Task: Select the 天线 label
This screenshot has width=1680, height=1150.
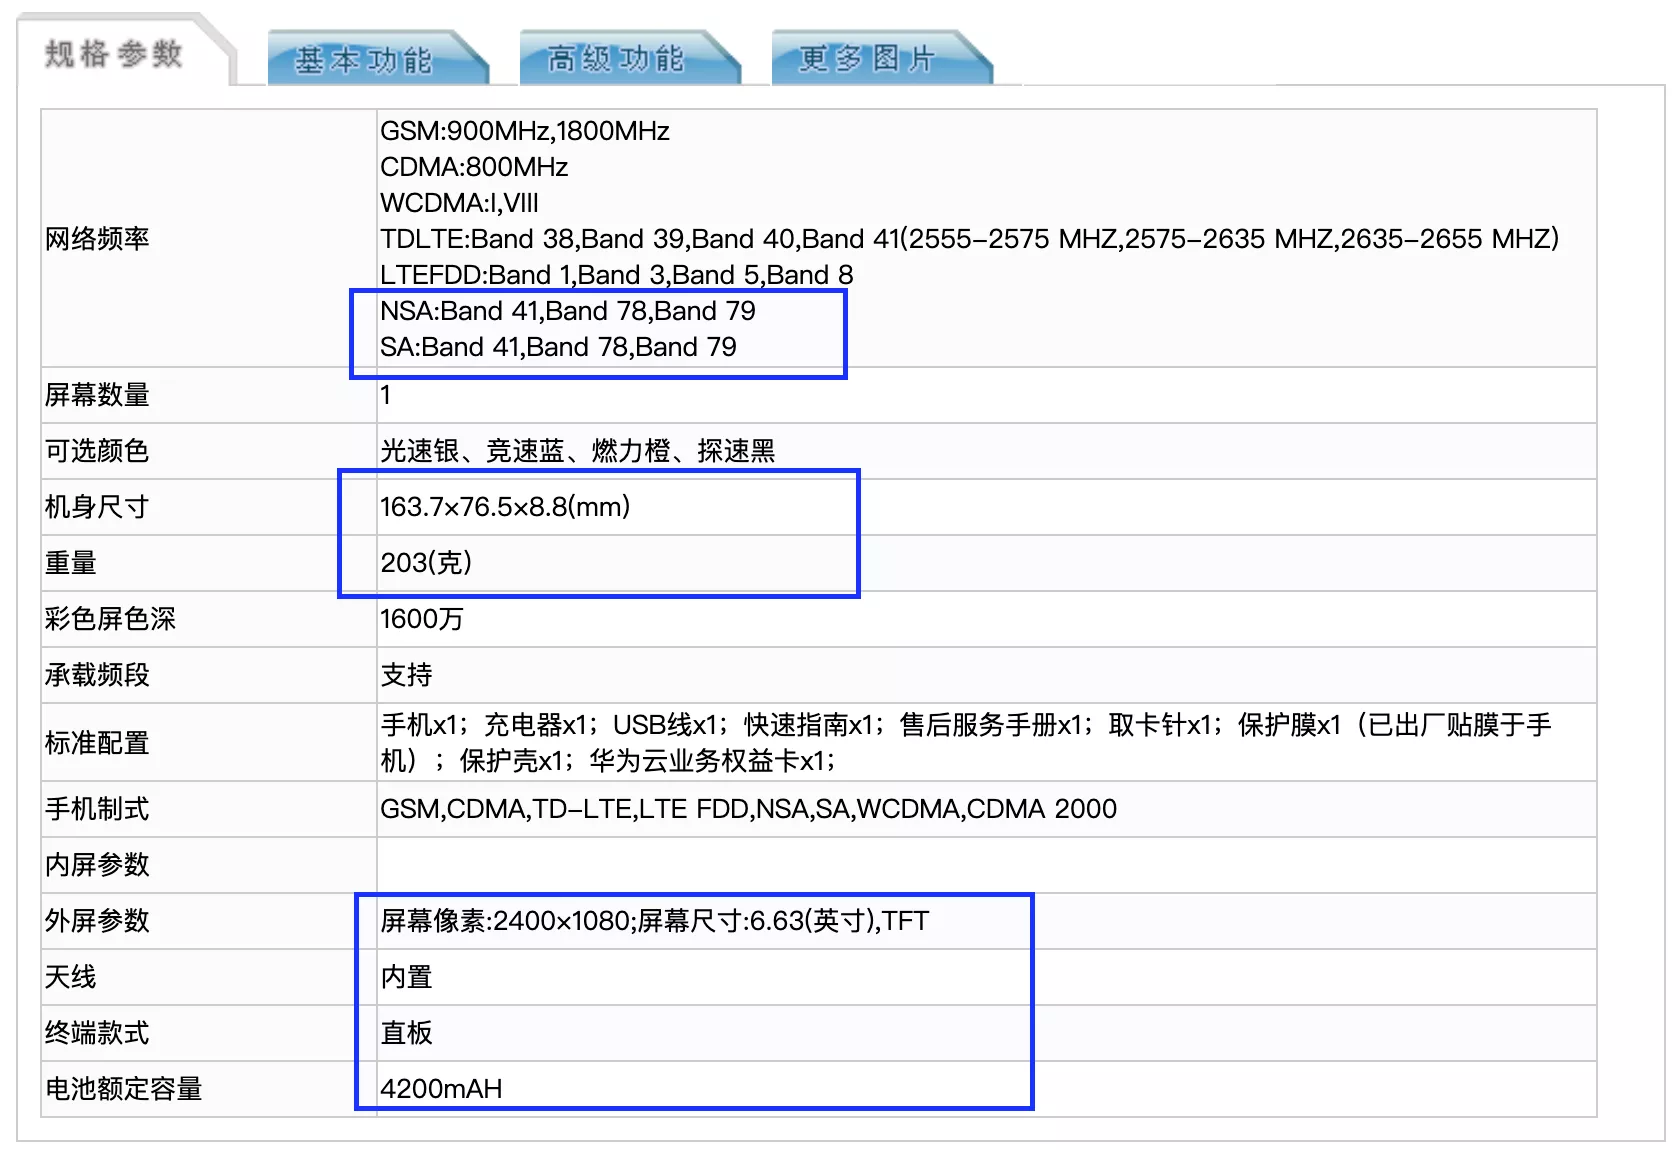Action: pyautogui.click(x=70, y=977)
